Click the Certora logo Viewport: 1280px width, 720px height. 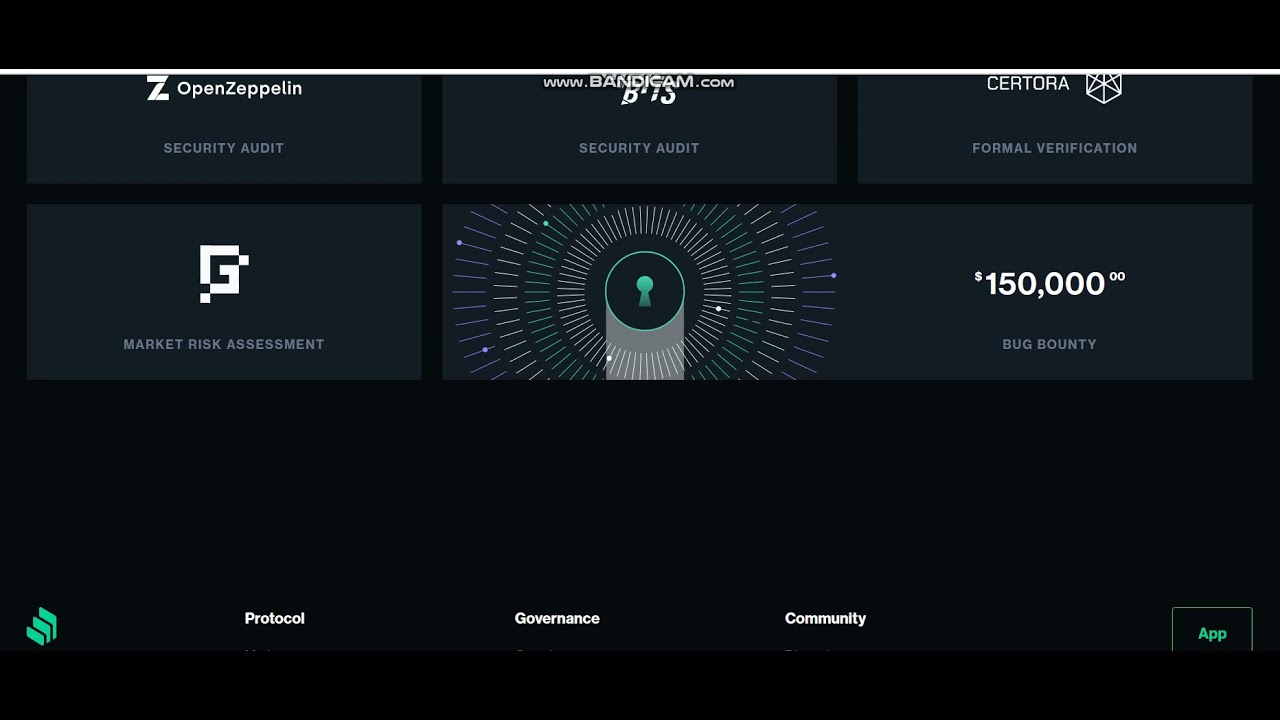(1054, 86)
